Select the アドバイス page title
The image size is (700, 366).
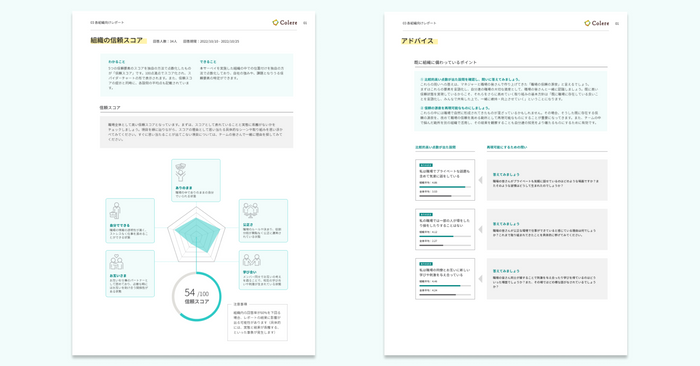417,41
